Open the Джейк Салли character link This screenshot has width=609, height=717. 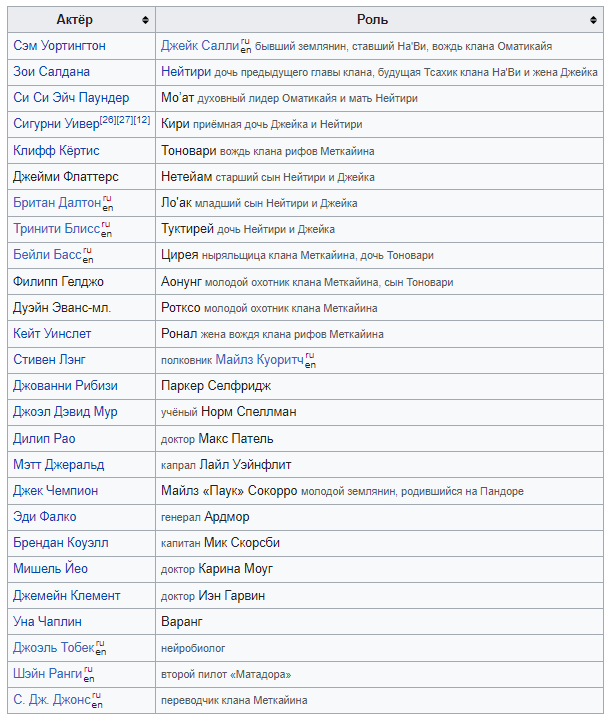[200, 46]
